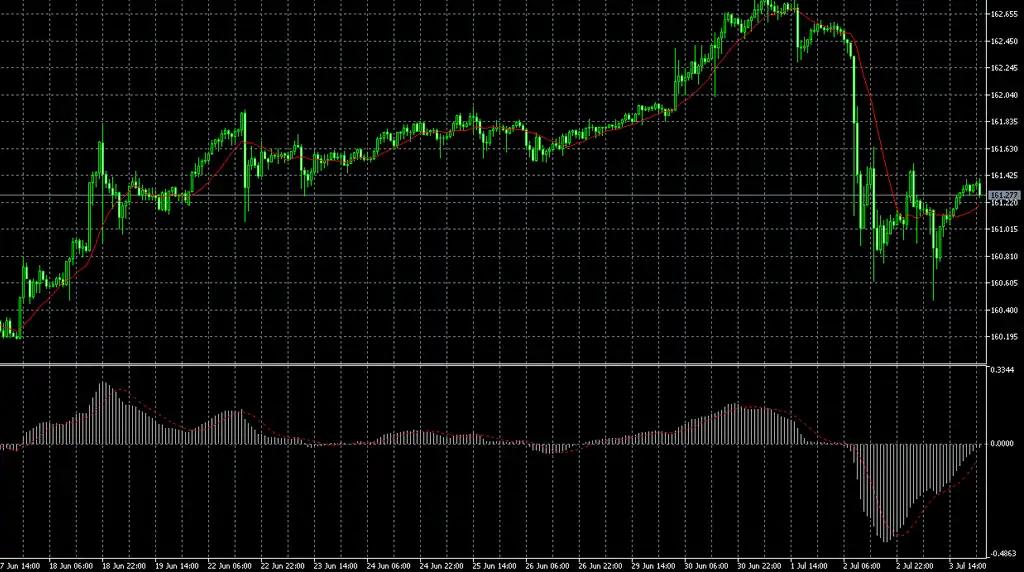Click the -0.4863 indicator scale label

pyautogui.click(x=1001, y=553)
